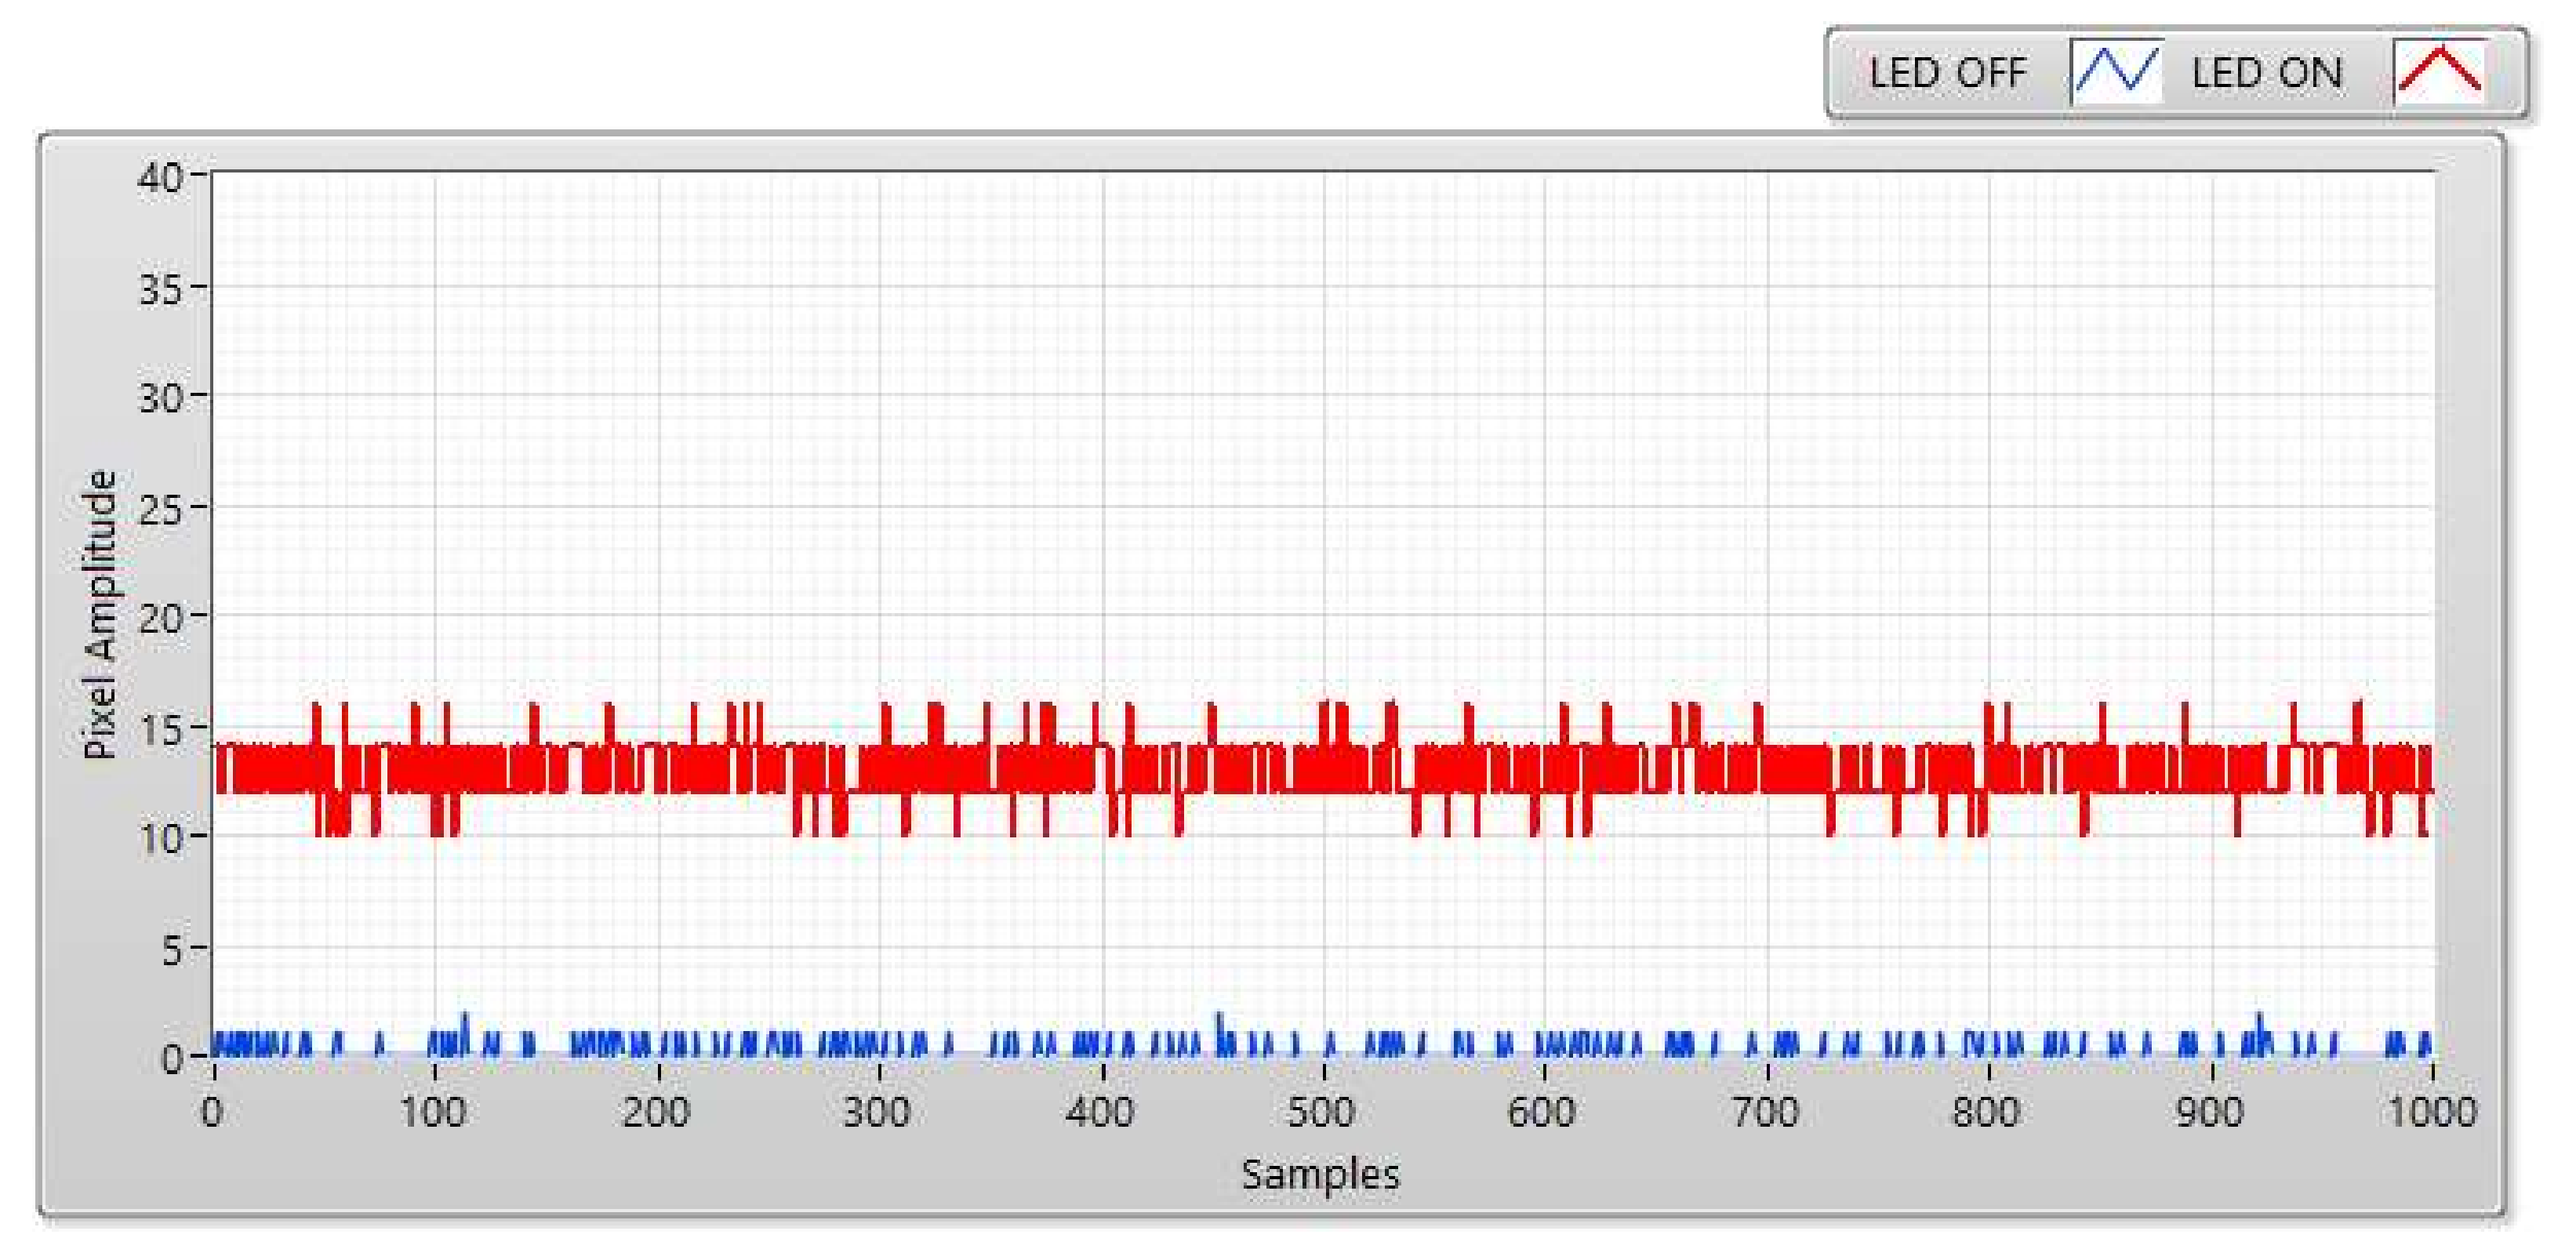Click the LED OFF blue plot icon
The width and height of the screenshot is (2576, 1249).
click(x=2117, y=71)
